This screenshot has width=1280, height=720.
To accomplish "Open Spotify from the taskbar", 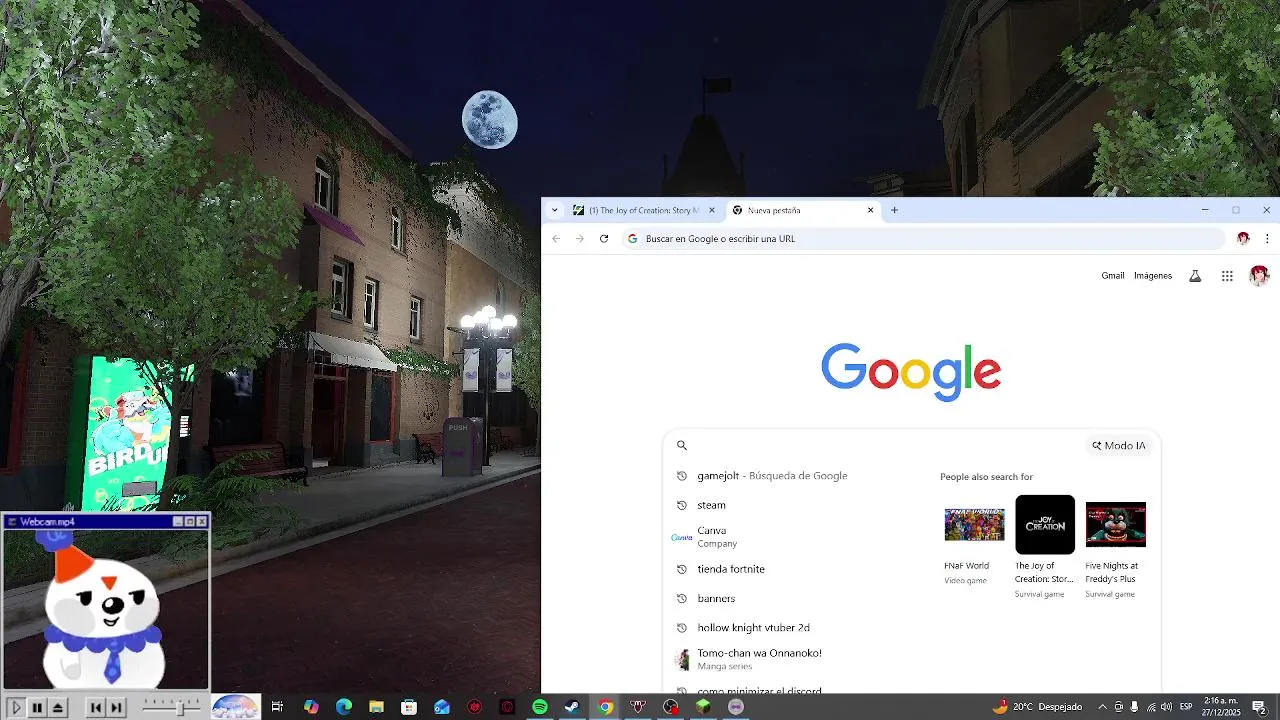I will click(540, 707).
